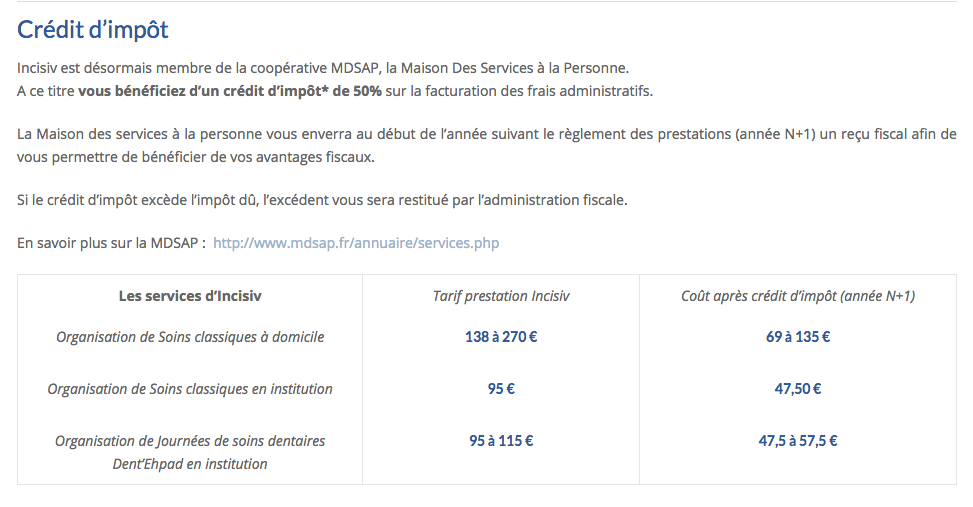Click "Organisation de Soins classiques en institution" row
This screenshot has height=507, width=973.
pyautogui.click(x=190, y=389)
